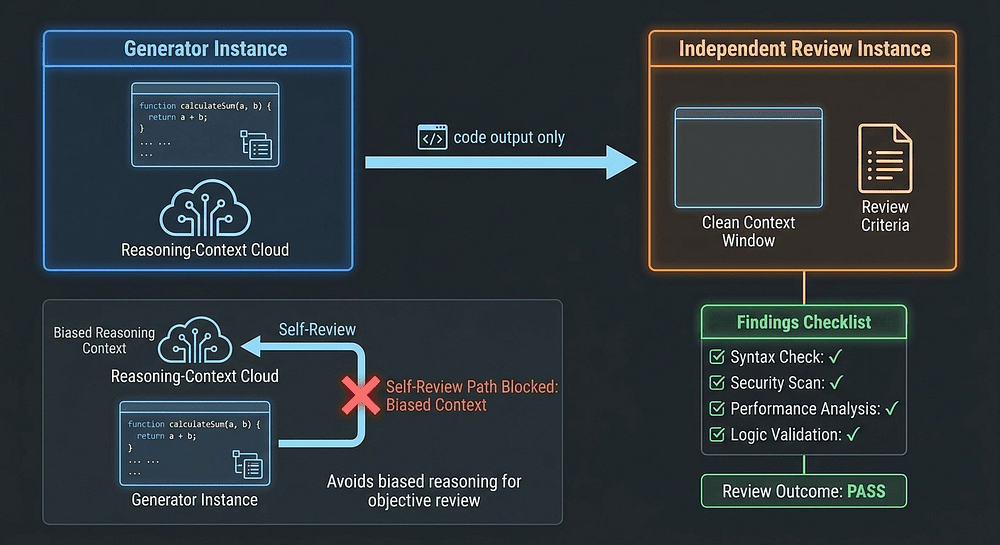Click the red X blocked-path marker
This screenshot has height=545, width=1000.
tap(360, 395)
